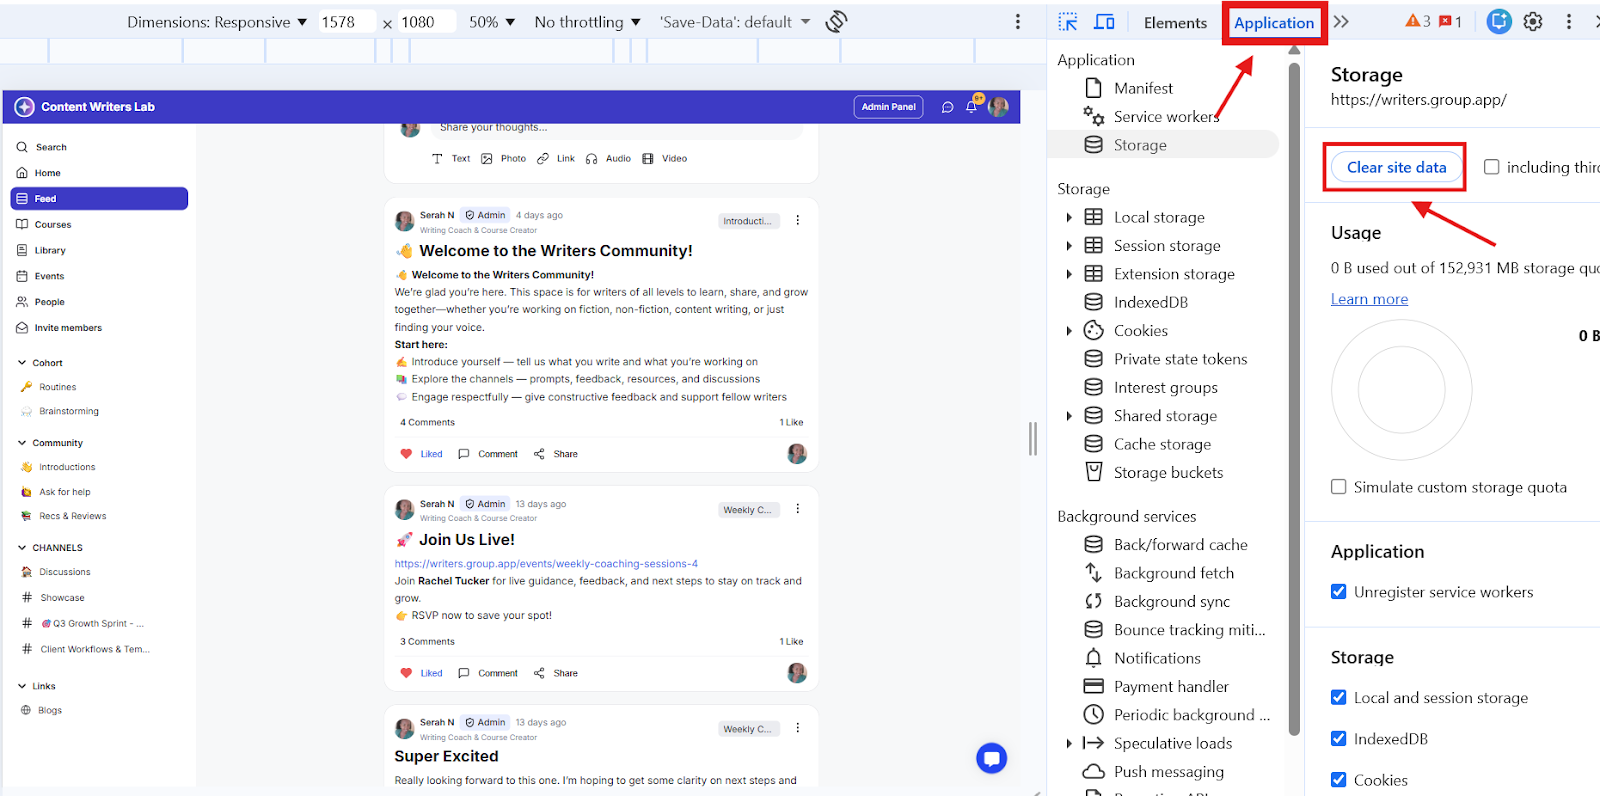Image resolution: width=1600 pixels, height=796 pixels.
Task: Collapse the Cohort sidebar section
Action: point(22,363)
